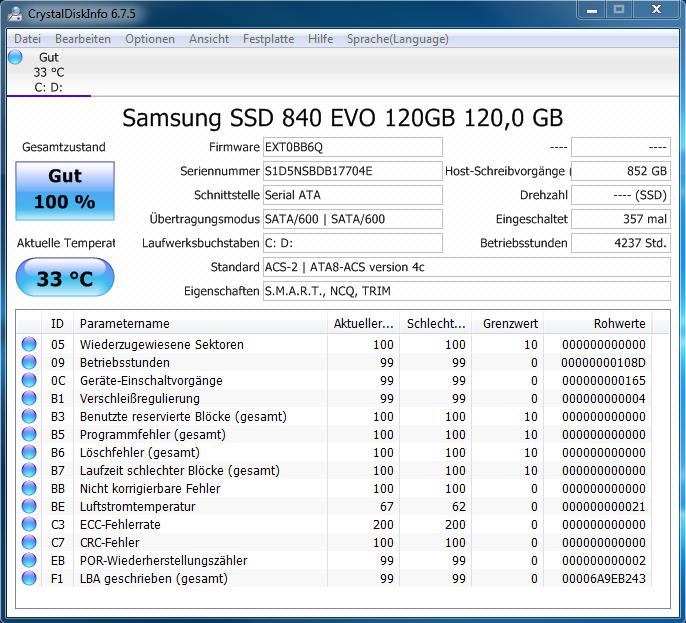Click the Host-Schreibvorgänge value 852 GB

click(x=621, y=171)
